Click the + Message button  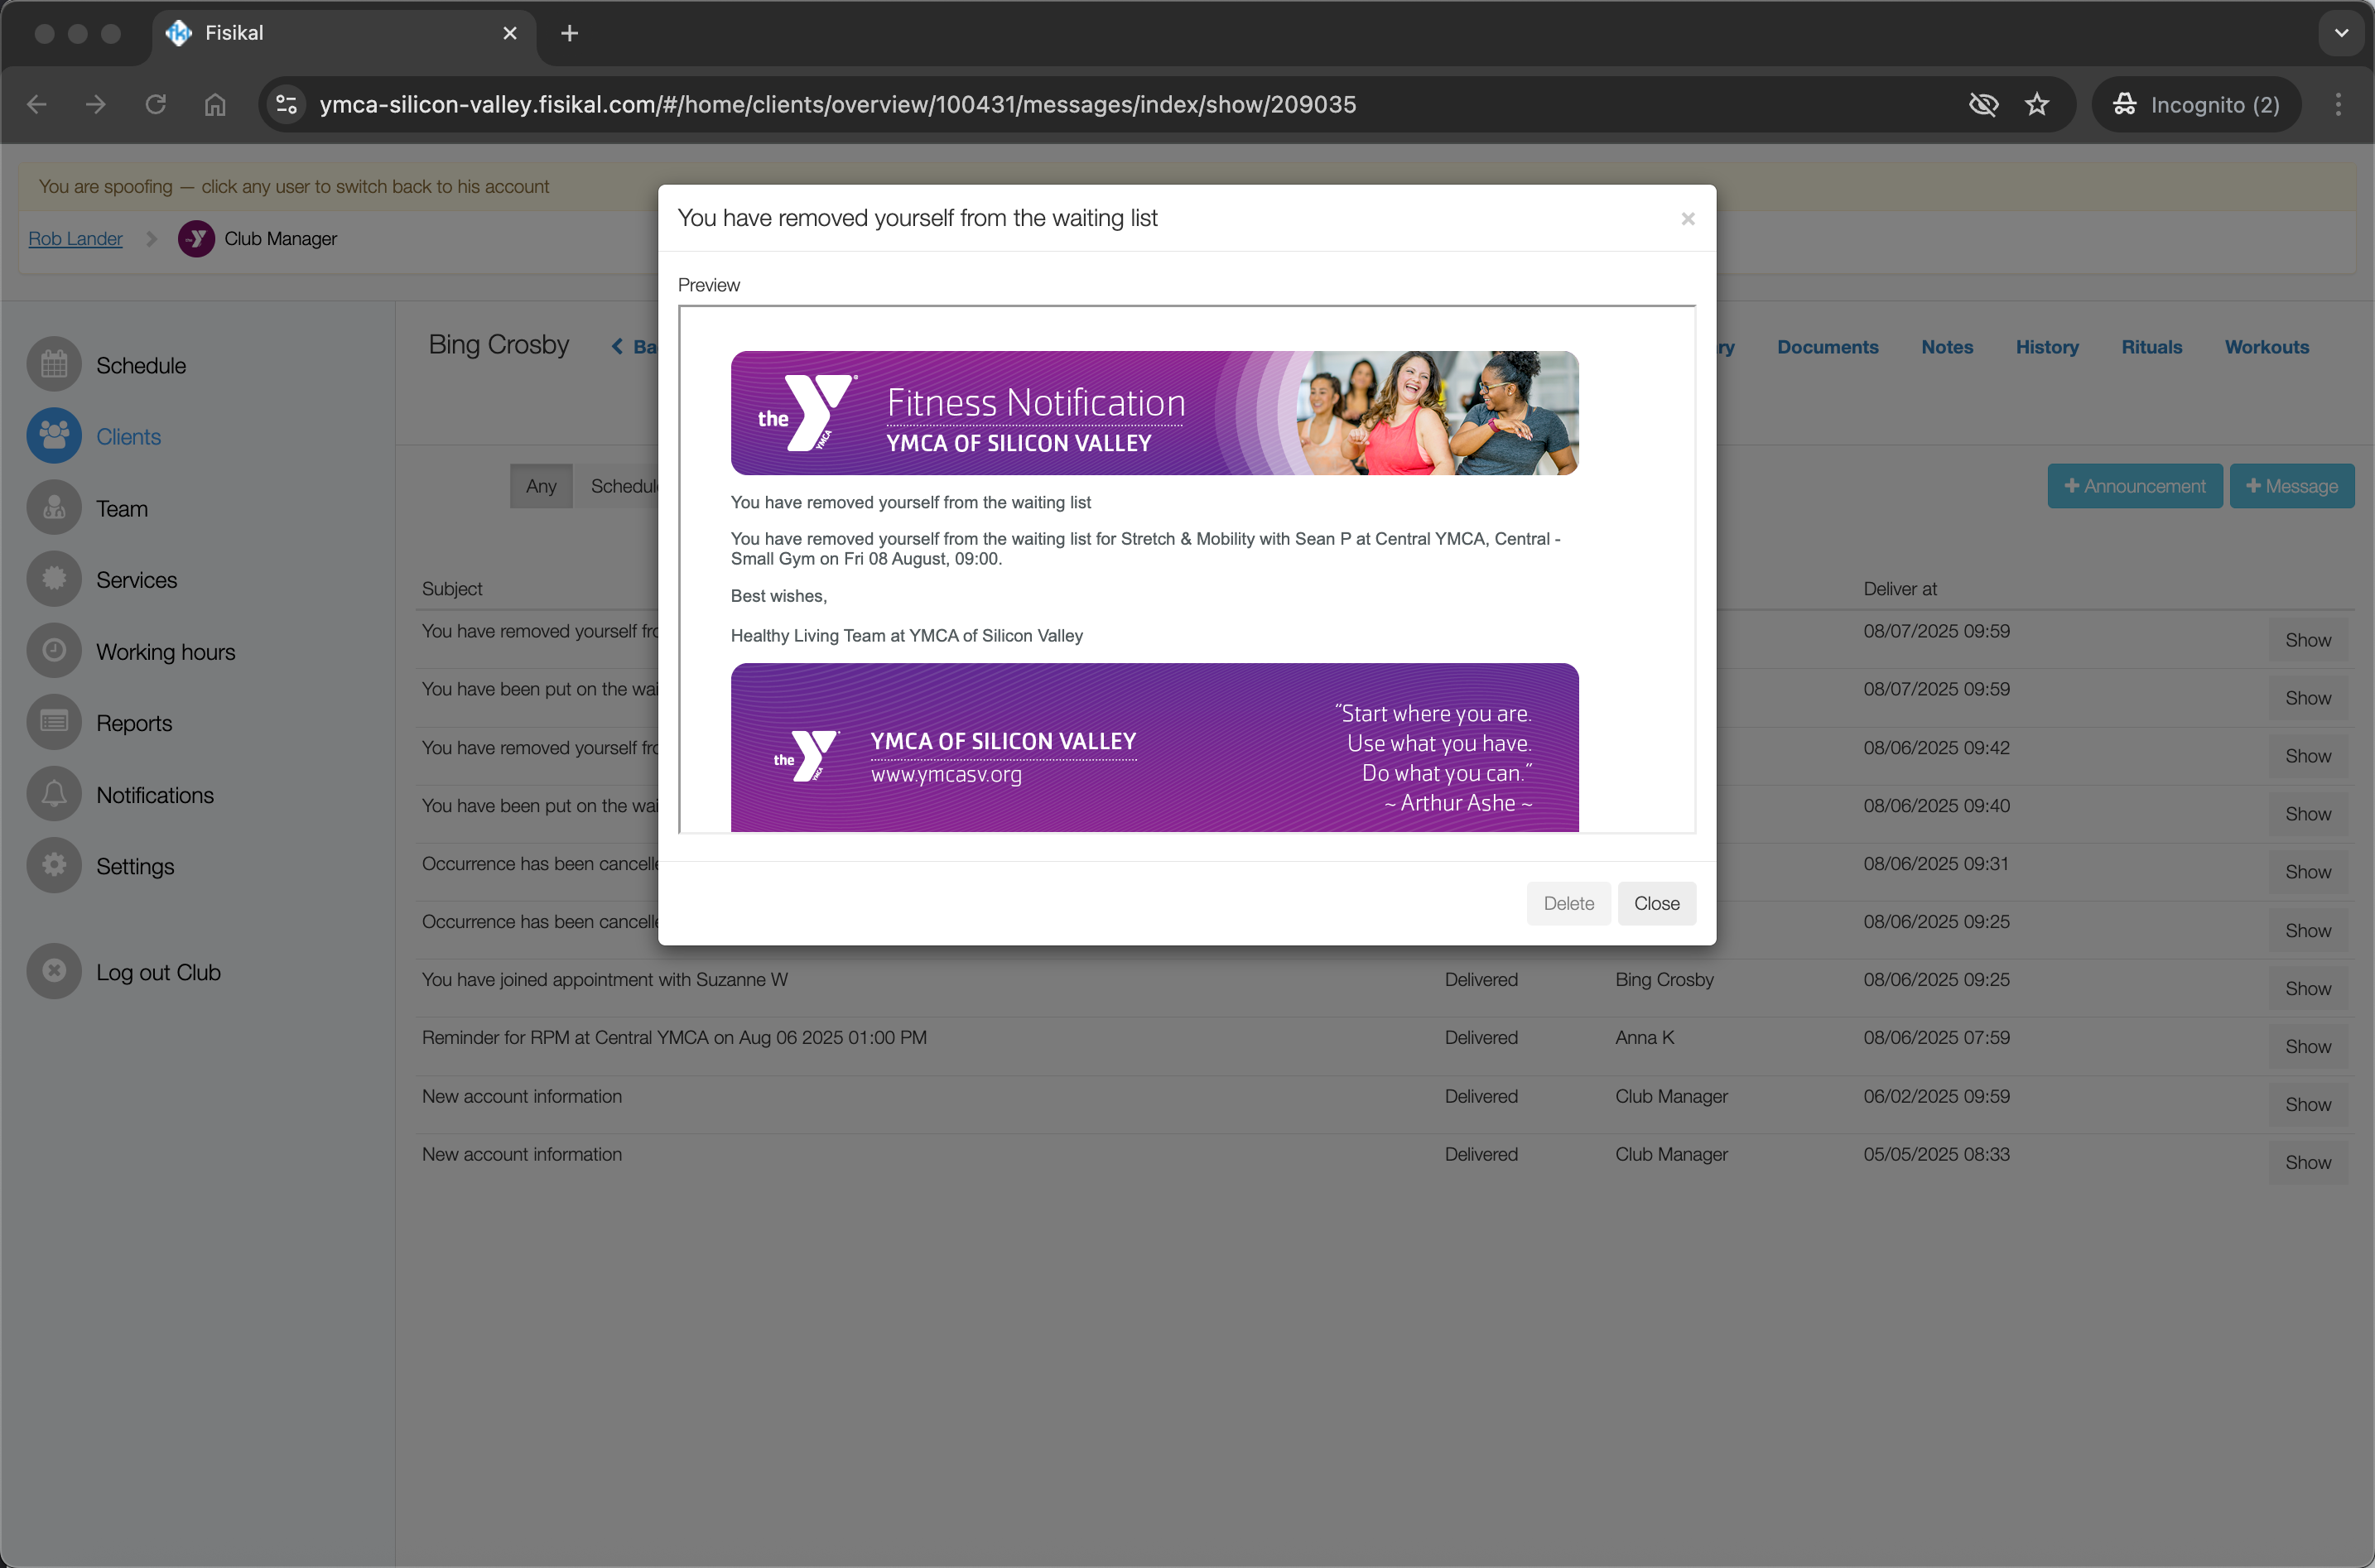tap(2291, 485)
